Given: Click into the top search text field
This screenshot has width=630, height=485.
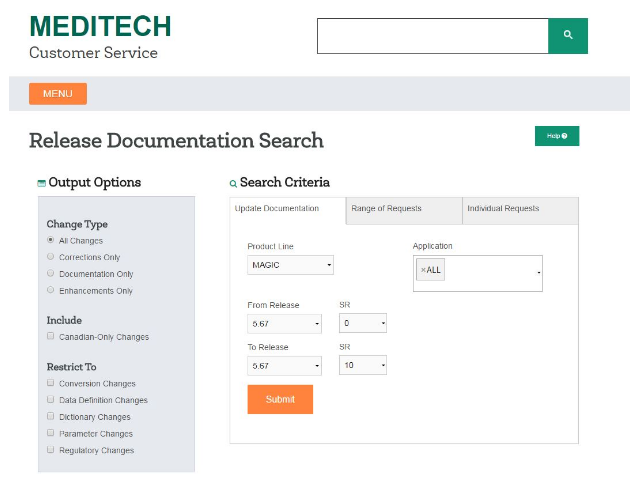Looking at the screenshot, I should point(432,36).
